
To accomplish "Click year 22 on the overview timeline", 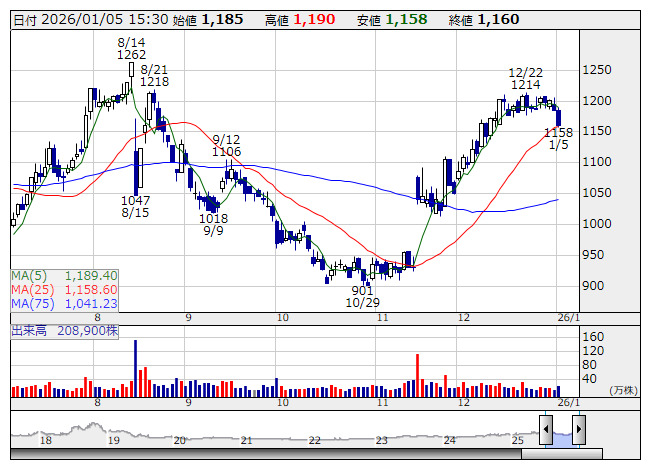I will pos(314,440).
